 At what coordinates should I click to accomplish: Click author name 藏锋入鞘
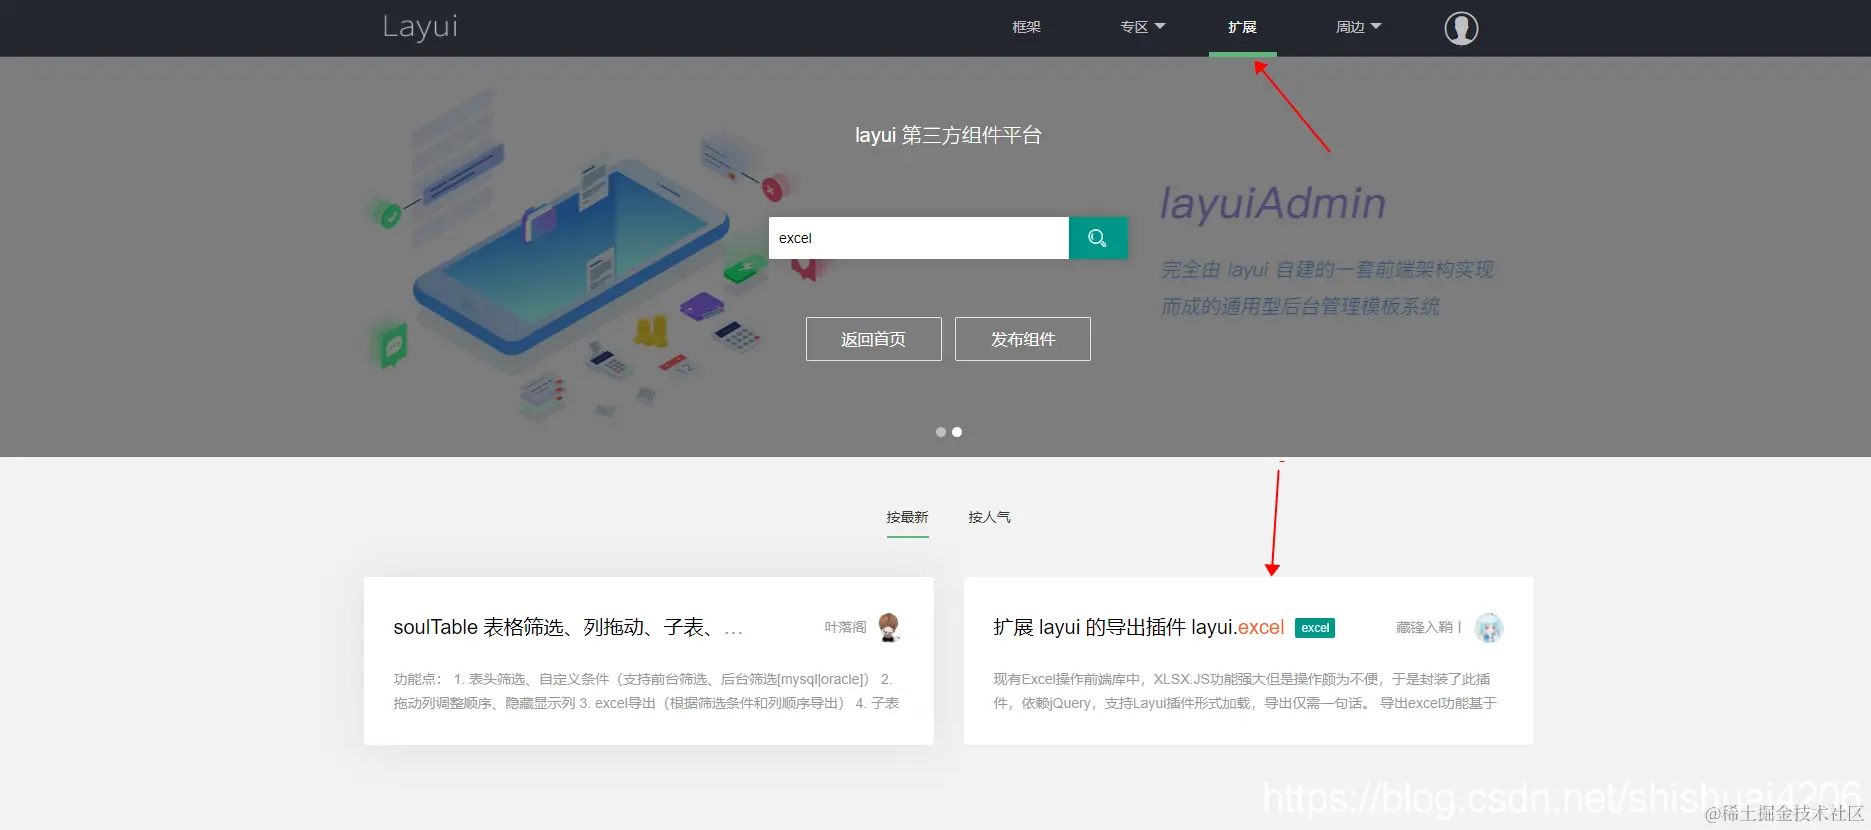[1428, 627]
